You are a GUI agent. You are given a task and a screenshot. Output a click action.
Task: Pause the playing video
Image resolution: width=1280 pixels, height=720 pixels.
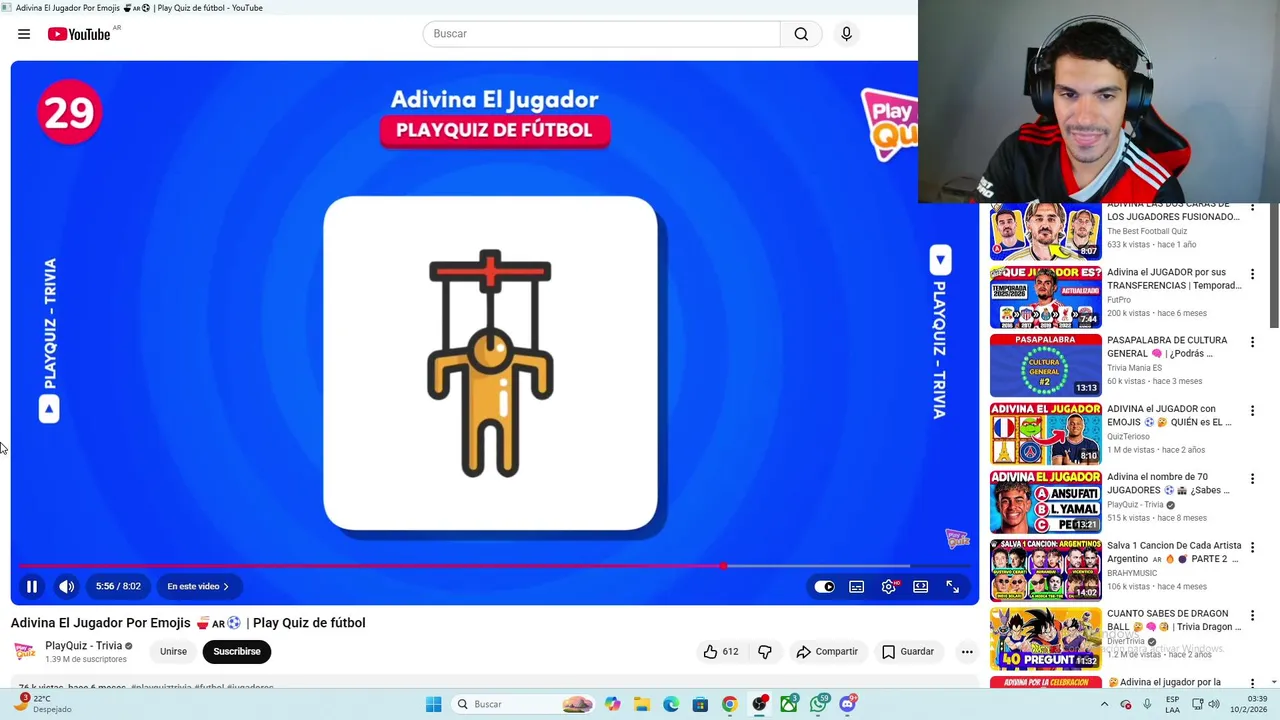pos(32,587)
